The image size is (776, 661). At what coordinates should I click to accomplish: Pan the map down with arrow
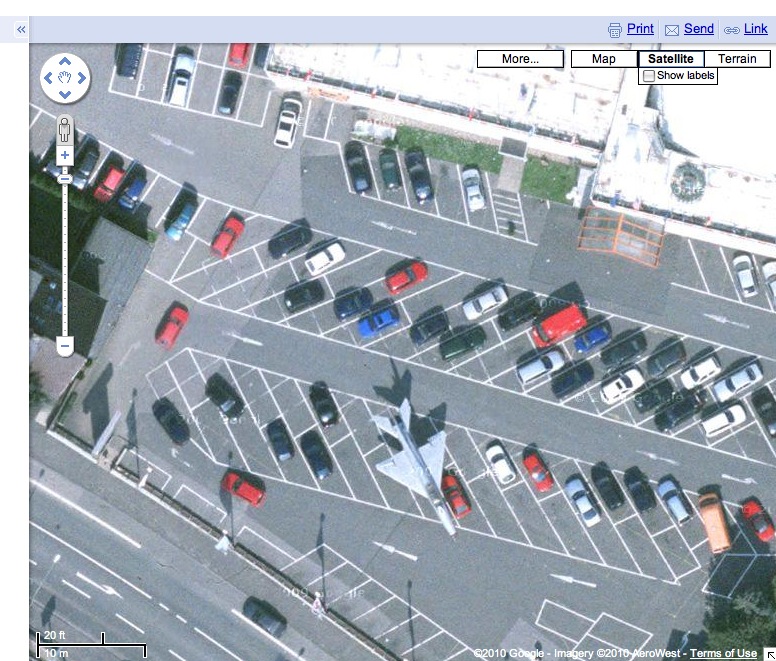pyautogui.click(x=65, y=95)
